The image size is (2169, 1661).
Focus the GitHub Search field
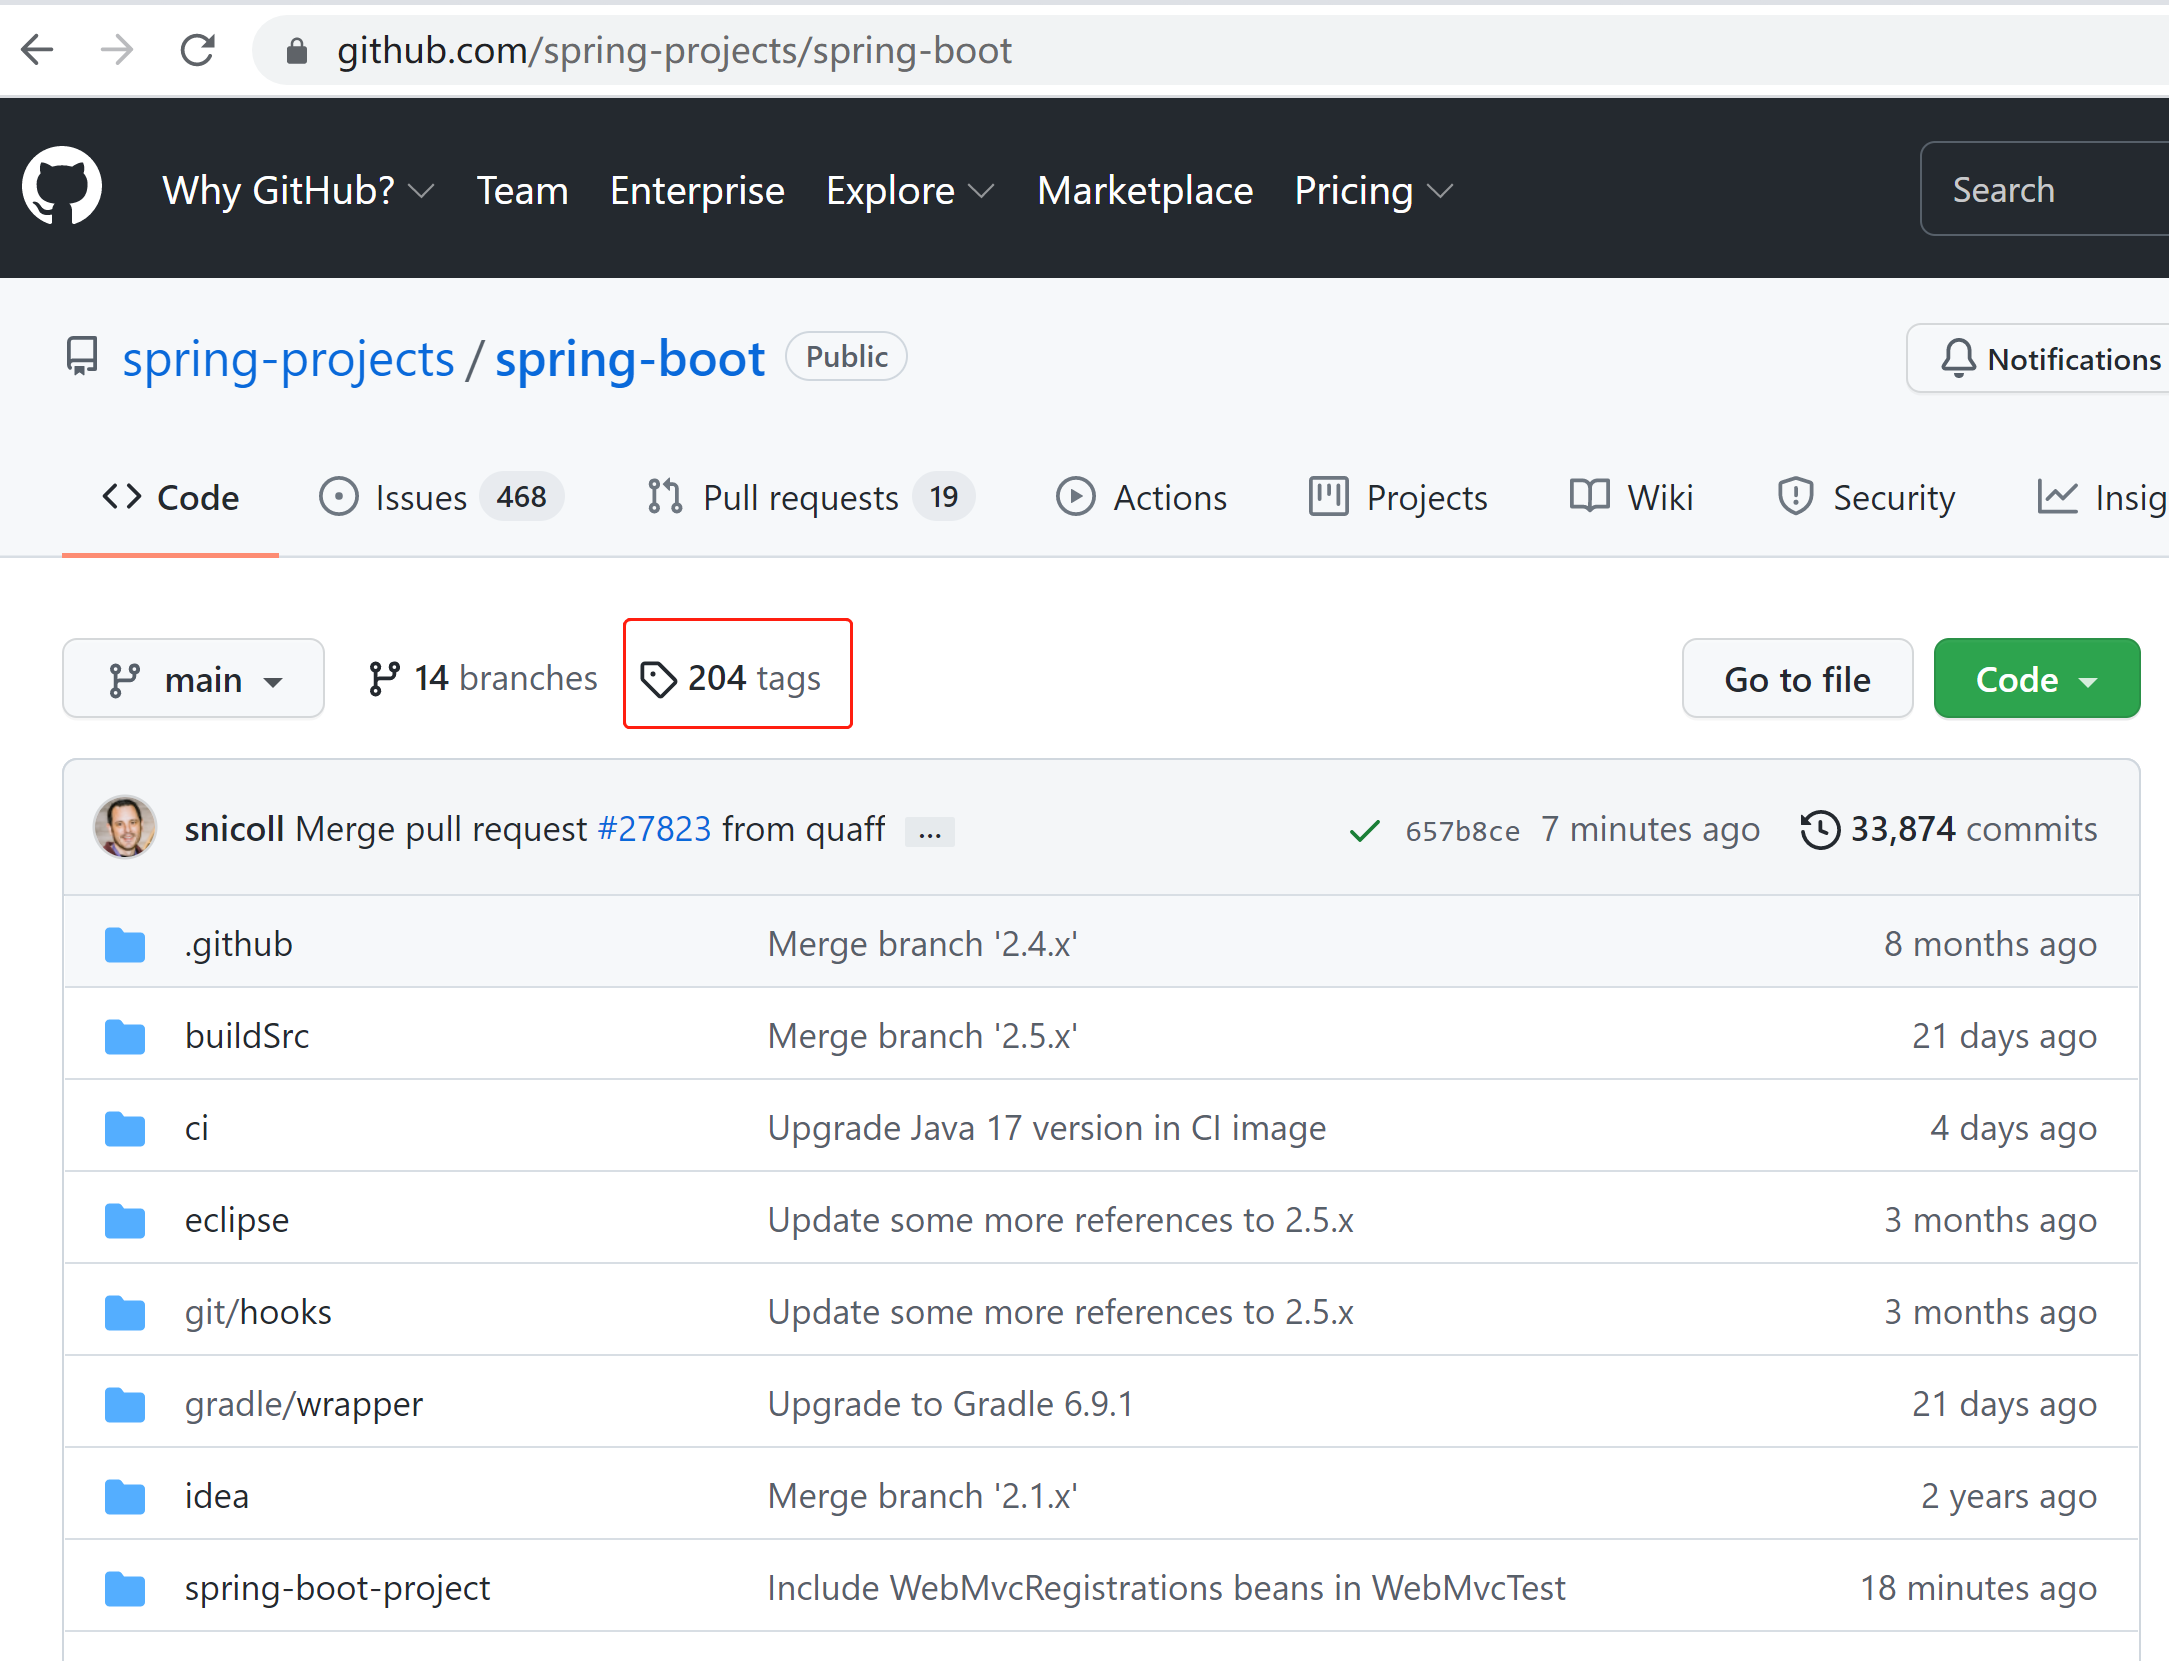click(x=2044, y=189)
